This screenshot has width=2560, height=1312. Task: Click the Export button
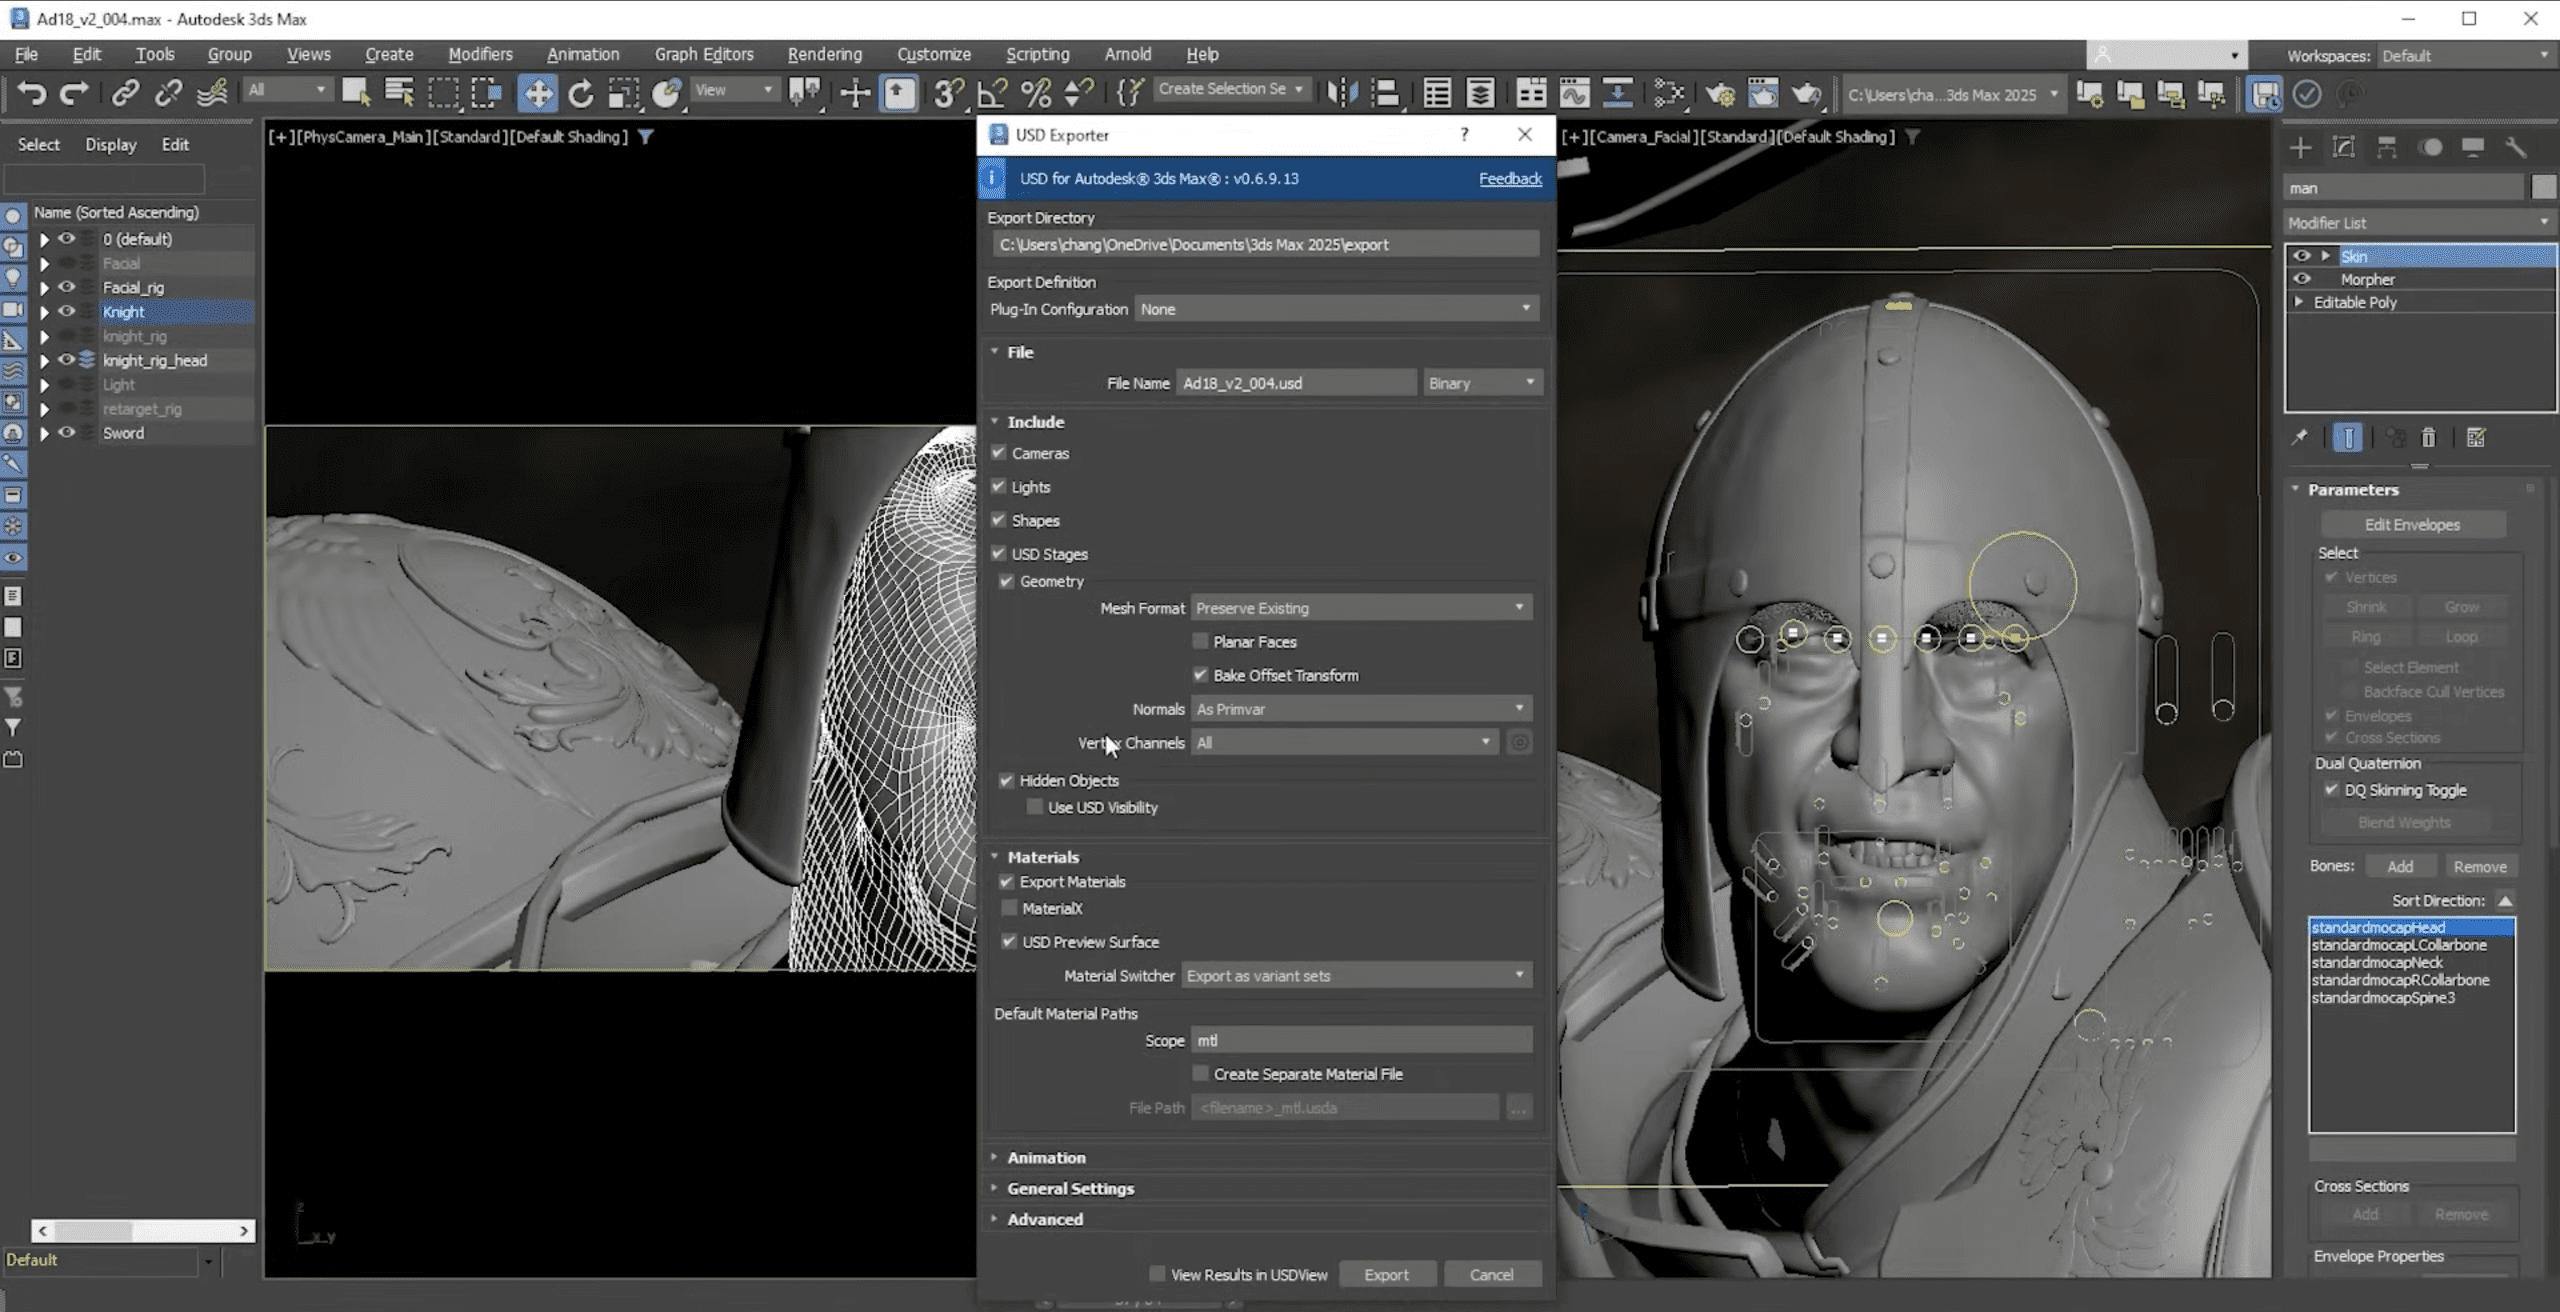click(1386, 1274)
